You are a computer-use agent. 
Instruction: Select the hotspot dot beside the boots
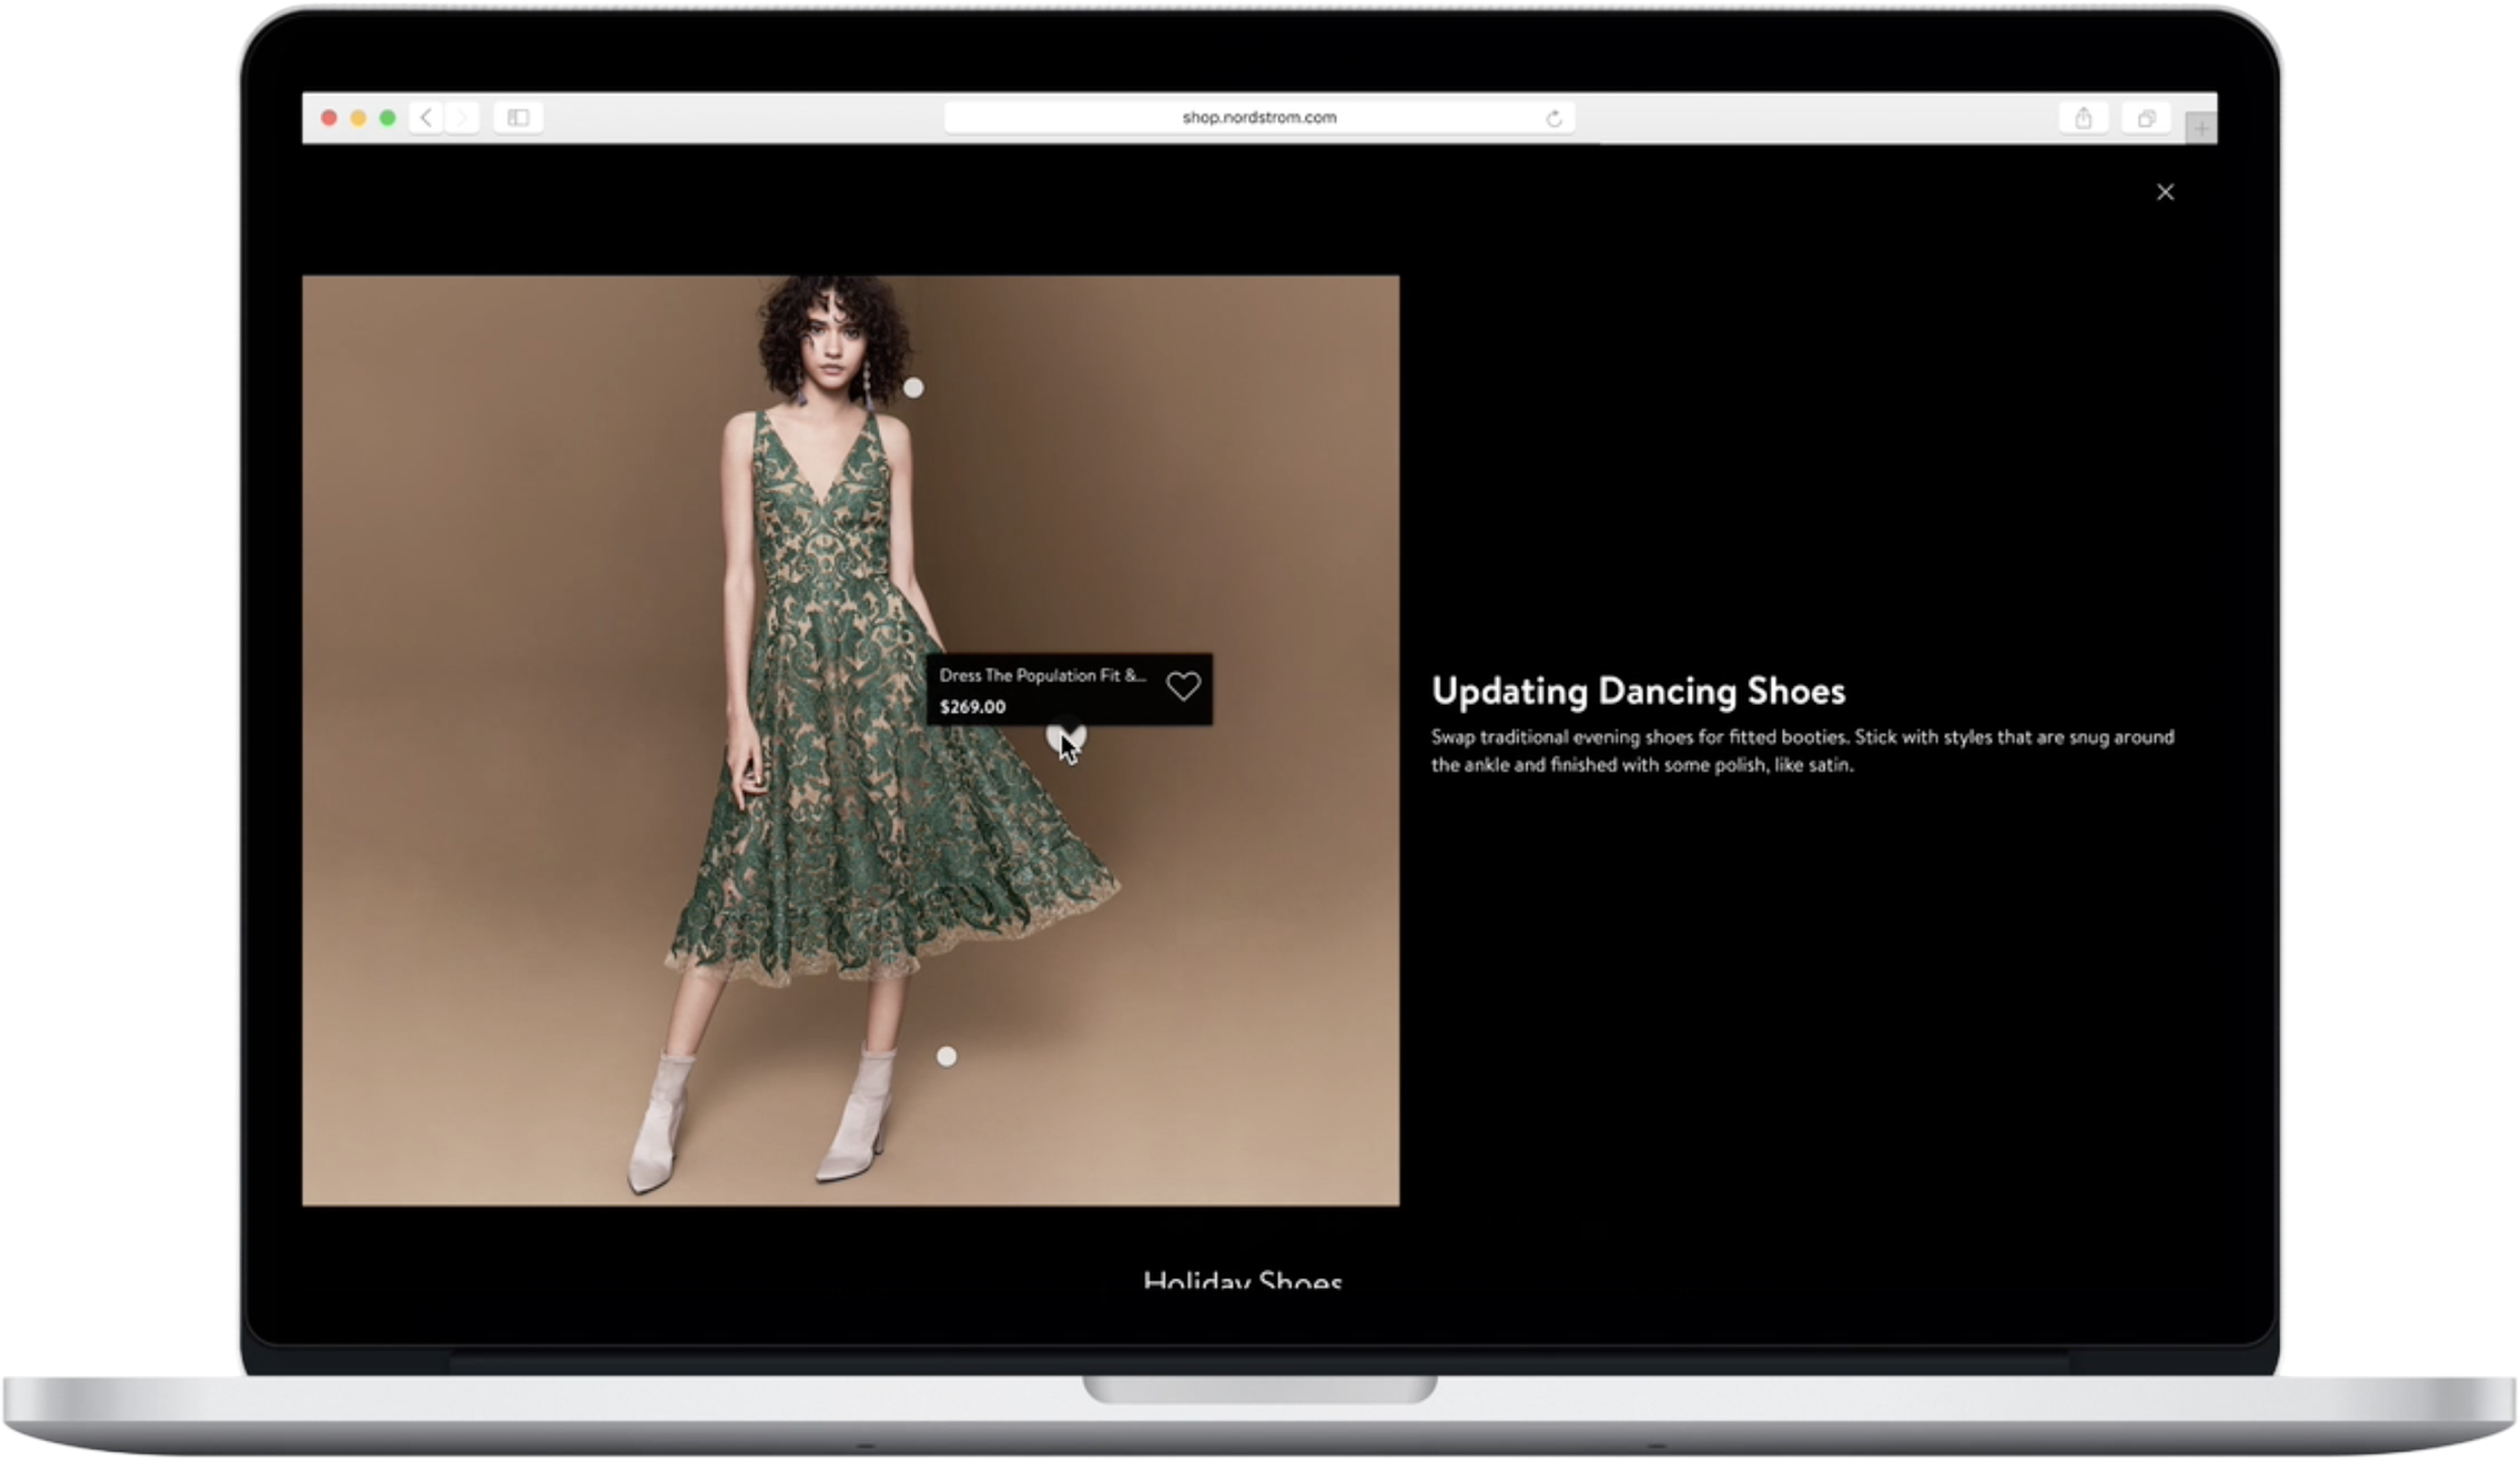pos(946,1056)
